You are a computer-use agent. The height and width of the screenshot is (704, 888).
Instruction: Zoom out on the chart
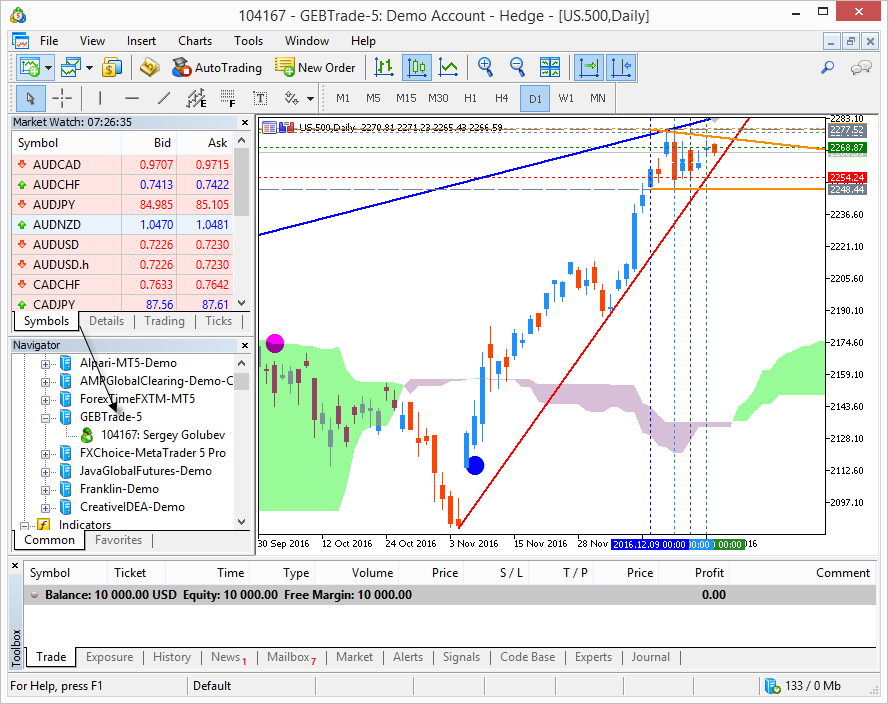click(517, 67)
